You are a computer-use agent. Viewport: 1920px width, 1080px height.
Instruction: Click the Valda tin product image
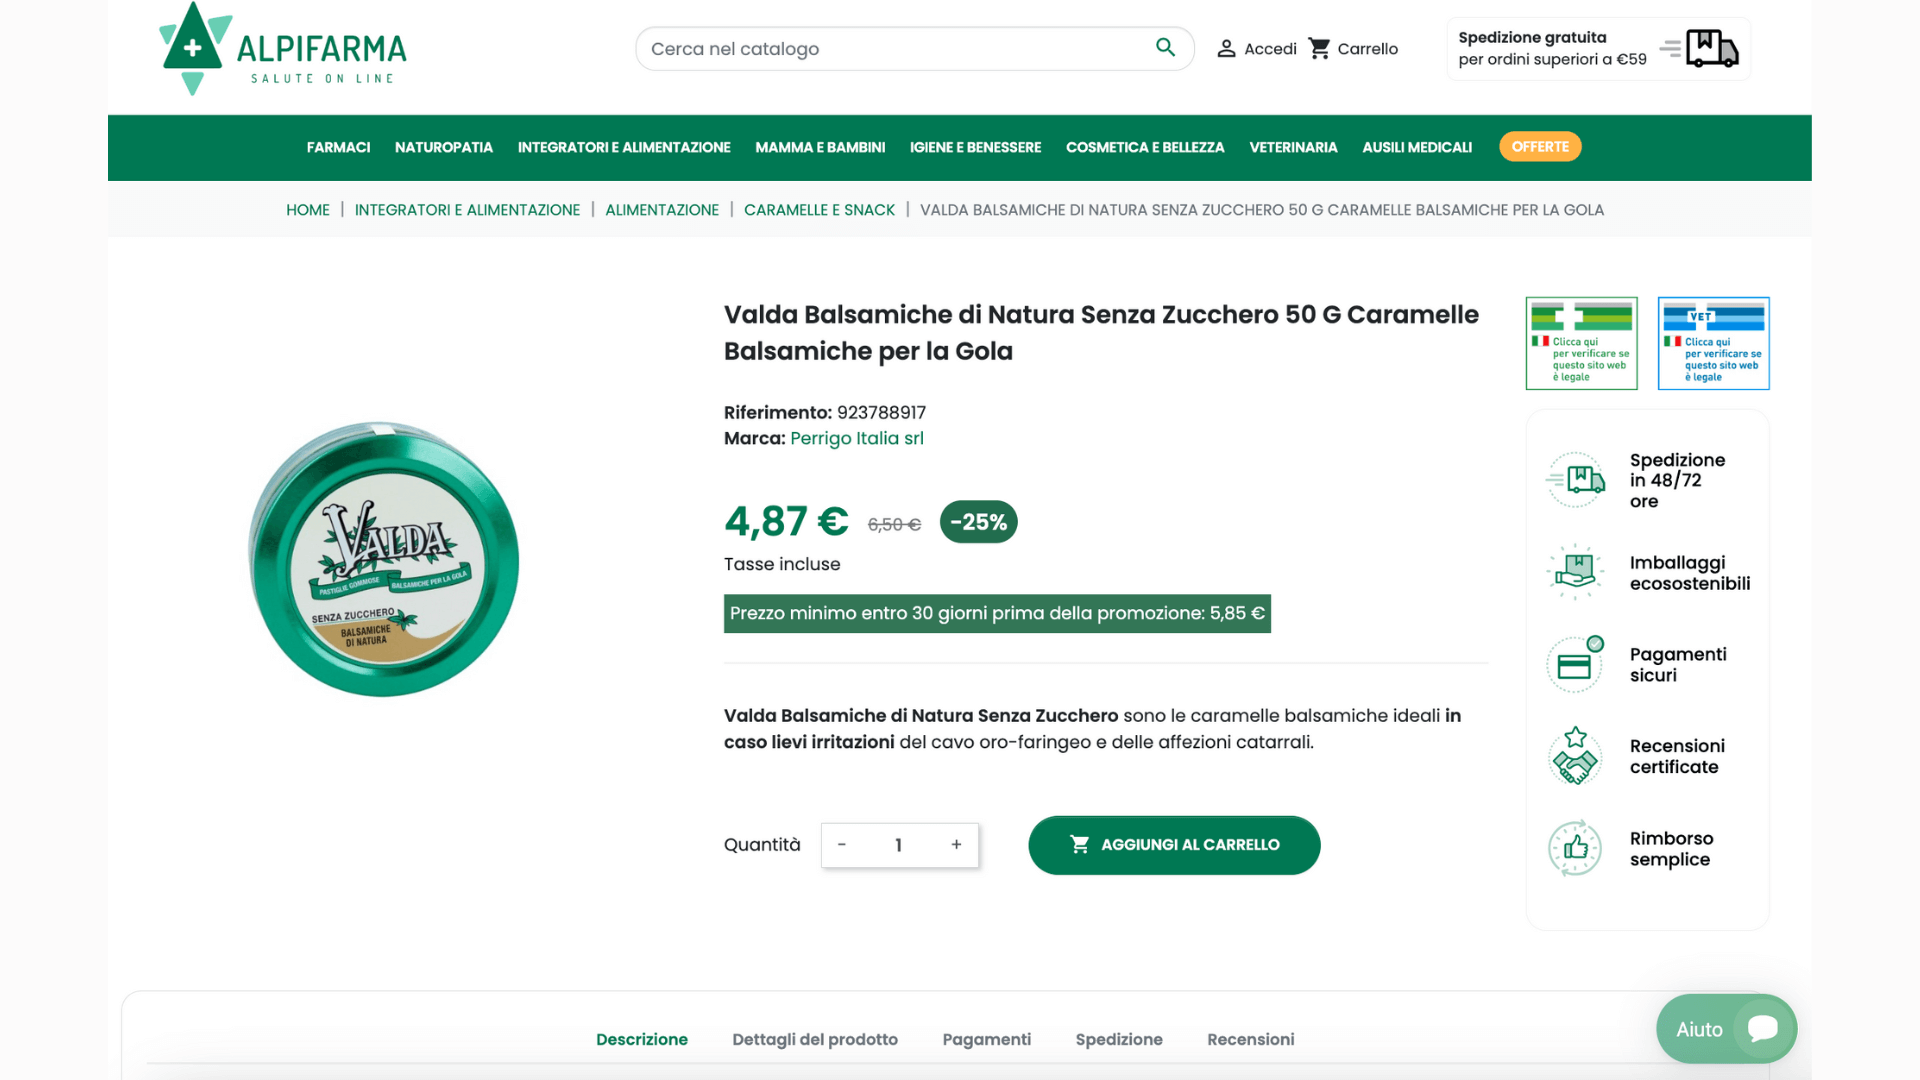point(384,559)
